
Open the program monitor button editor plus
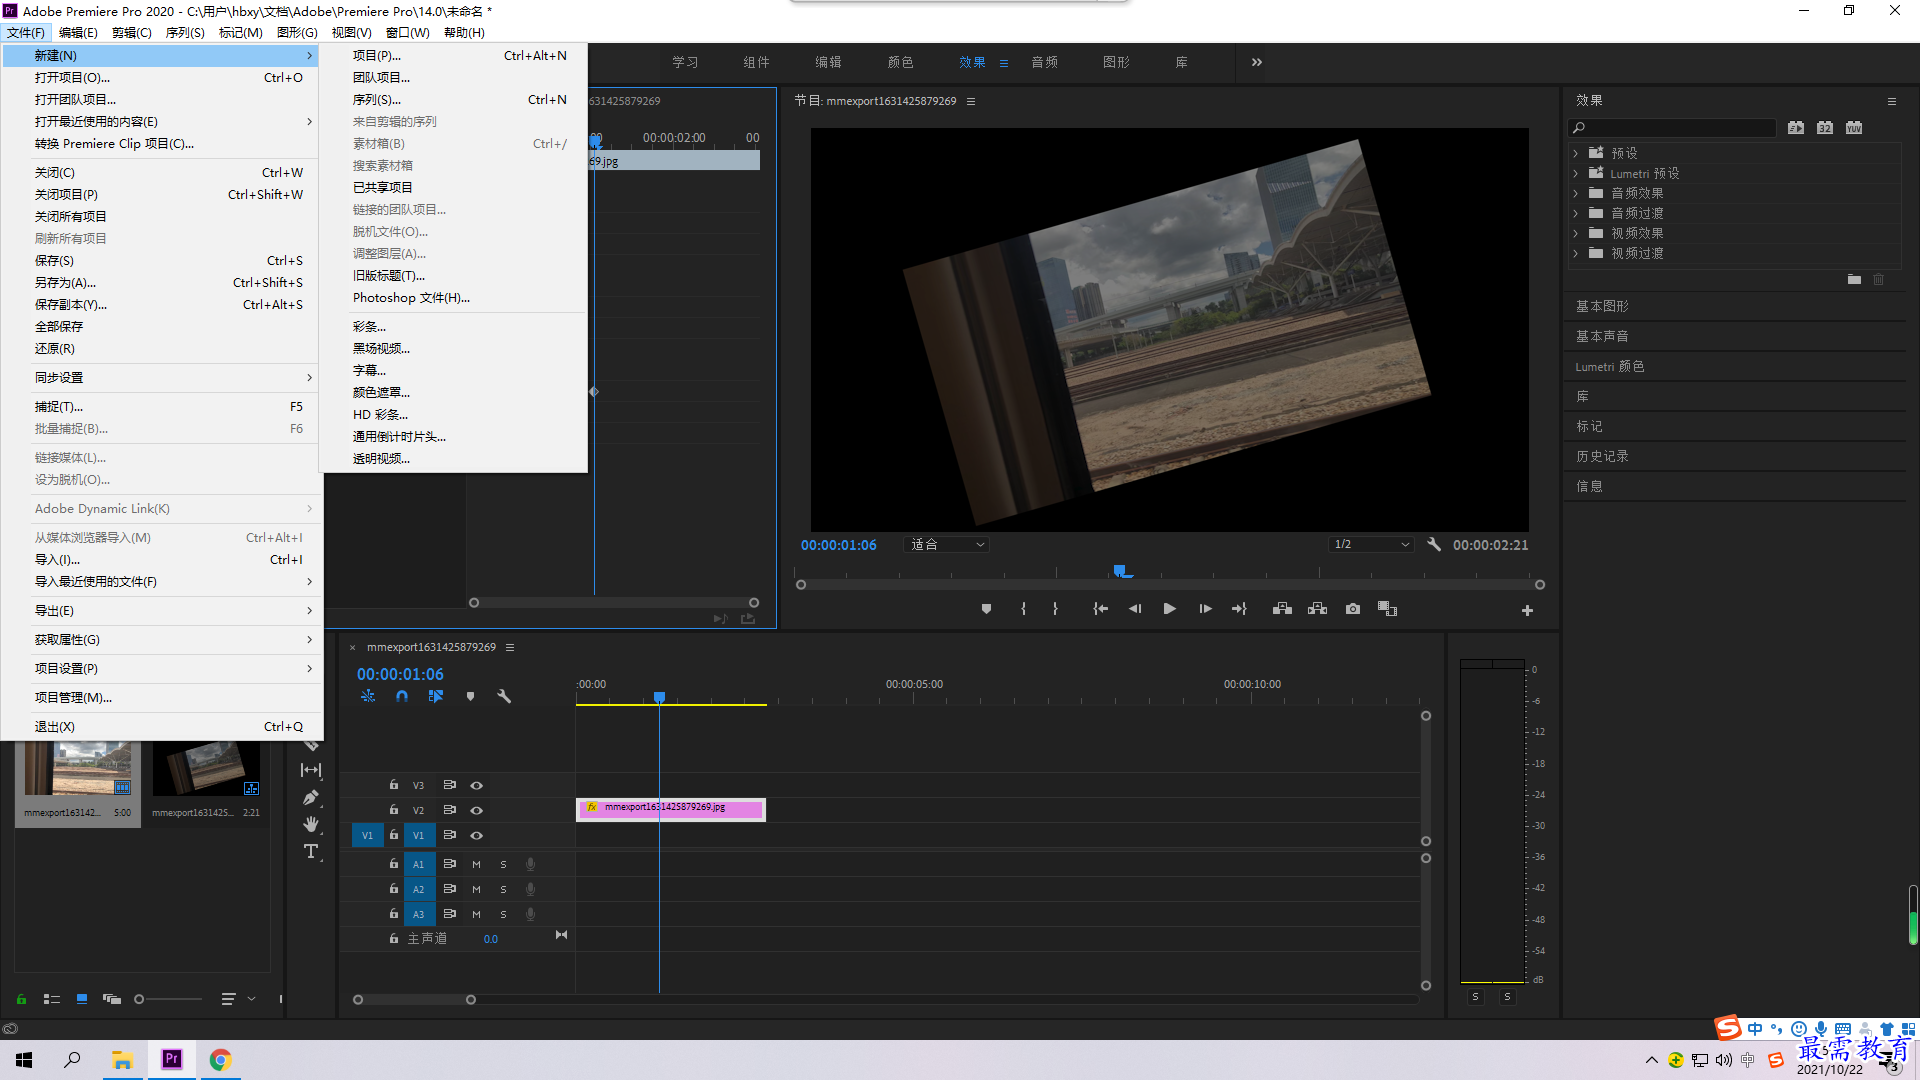pos(1527,610)
